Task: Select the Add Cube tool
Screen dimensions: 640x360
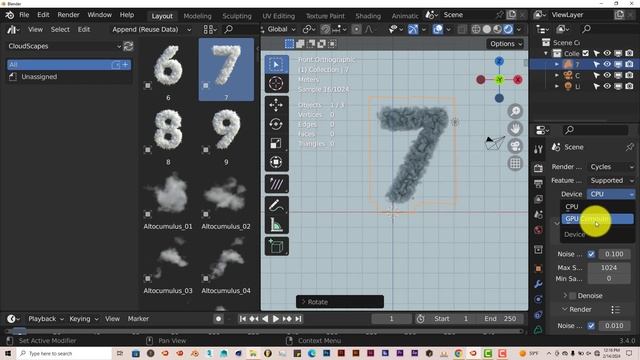Action: 276,247
